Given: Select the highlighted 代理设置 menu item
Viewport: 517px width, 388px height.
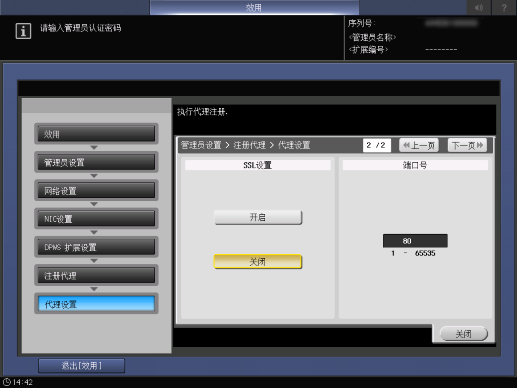Looking at the screenshot, I should tap(96, 304).
